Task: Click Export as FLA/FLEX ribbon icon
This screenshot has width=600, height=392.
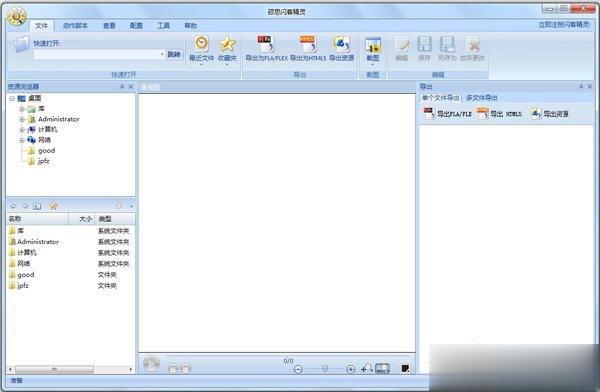Action: pyautogui.click(x=266, y=44)
